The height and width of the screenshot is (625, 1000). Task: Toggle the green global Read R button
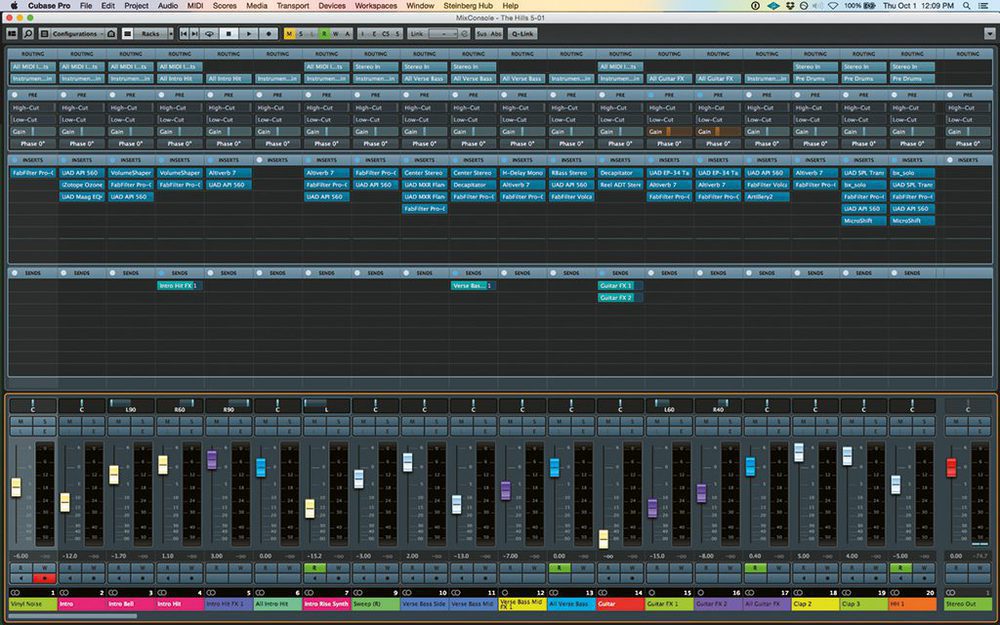tap(324, 34)
